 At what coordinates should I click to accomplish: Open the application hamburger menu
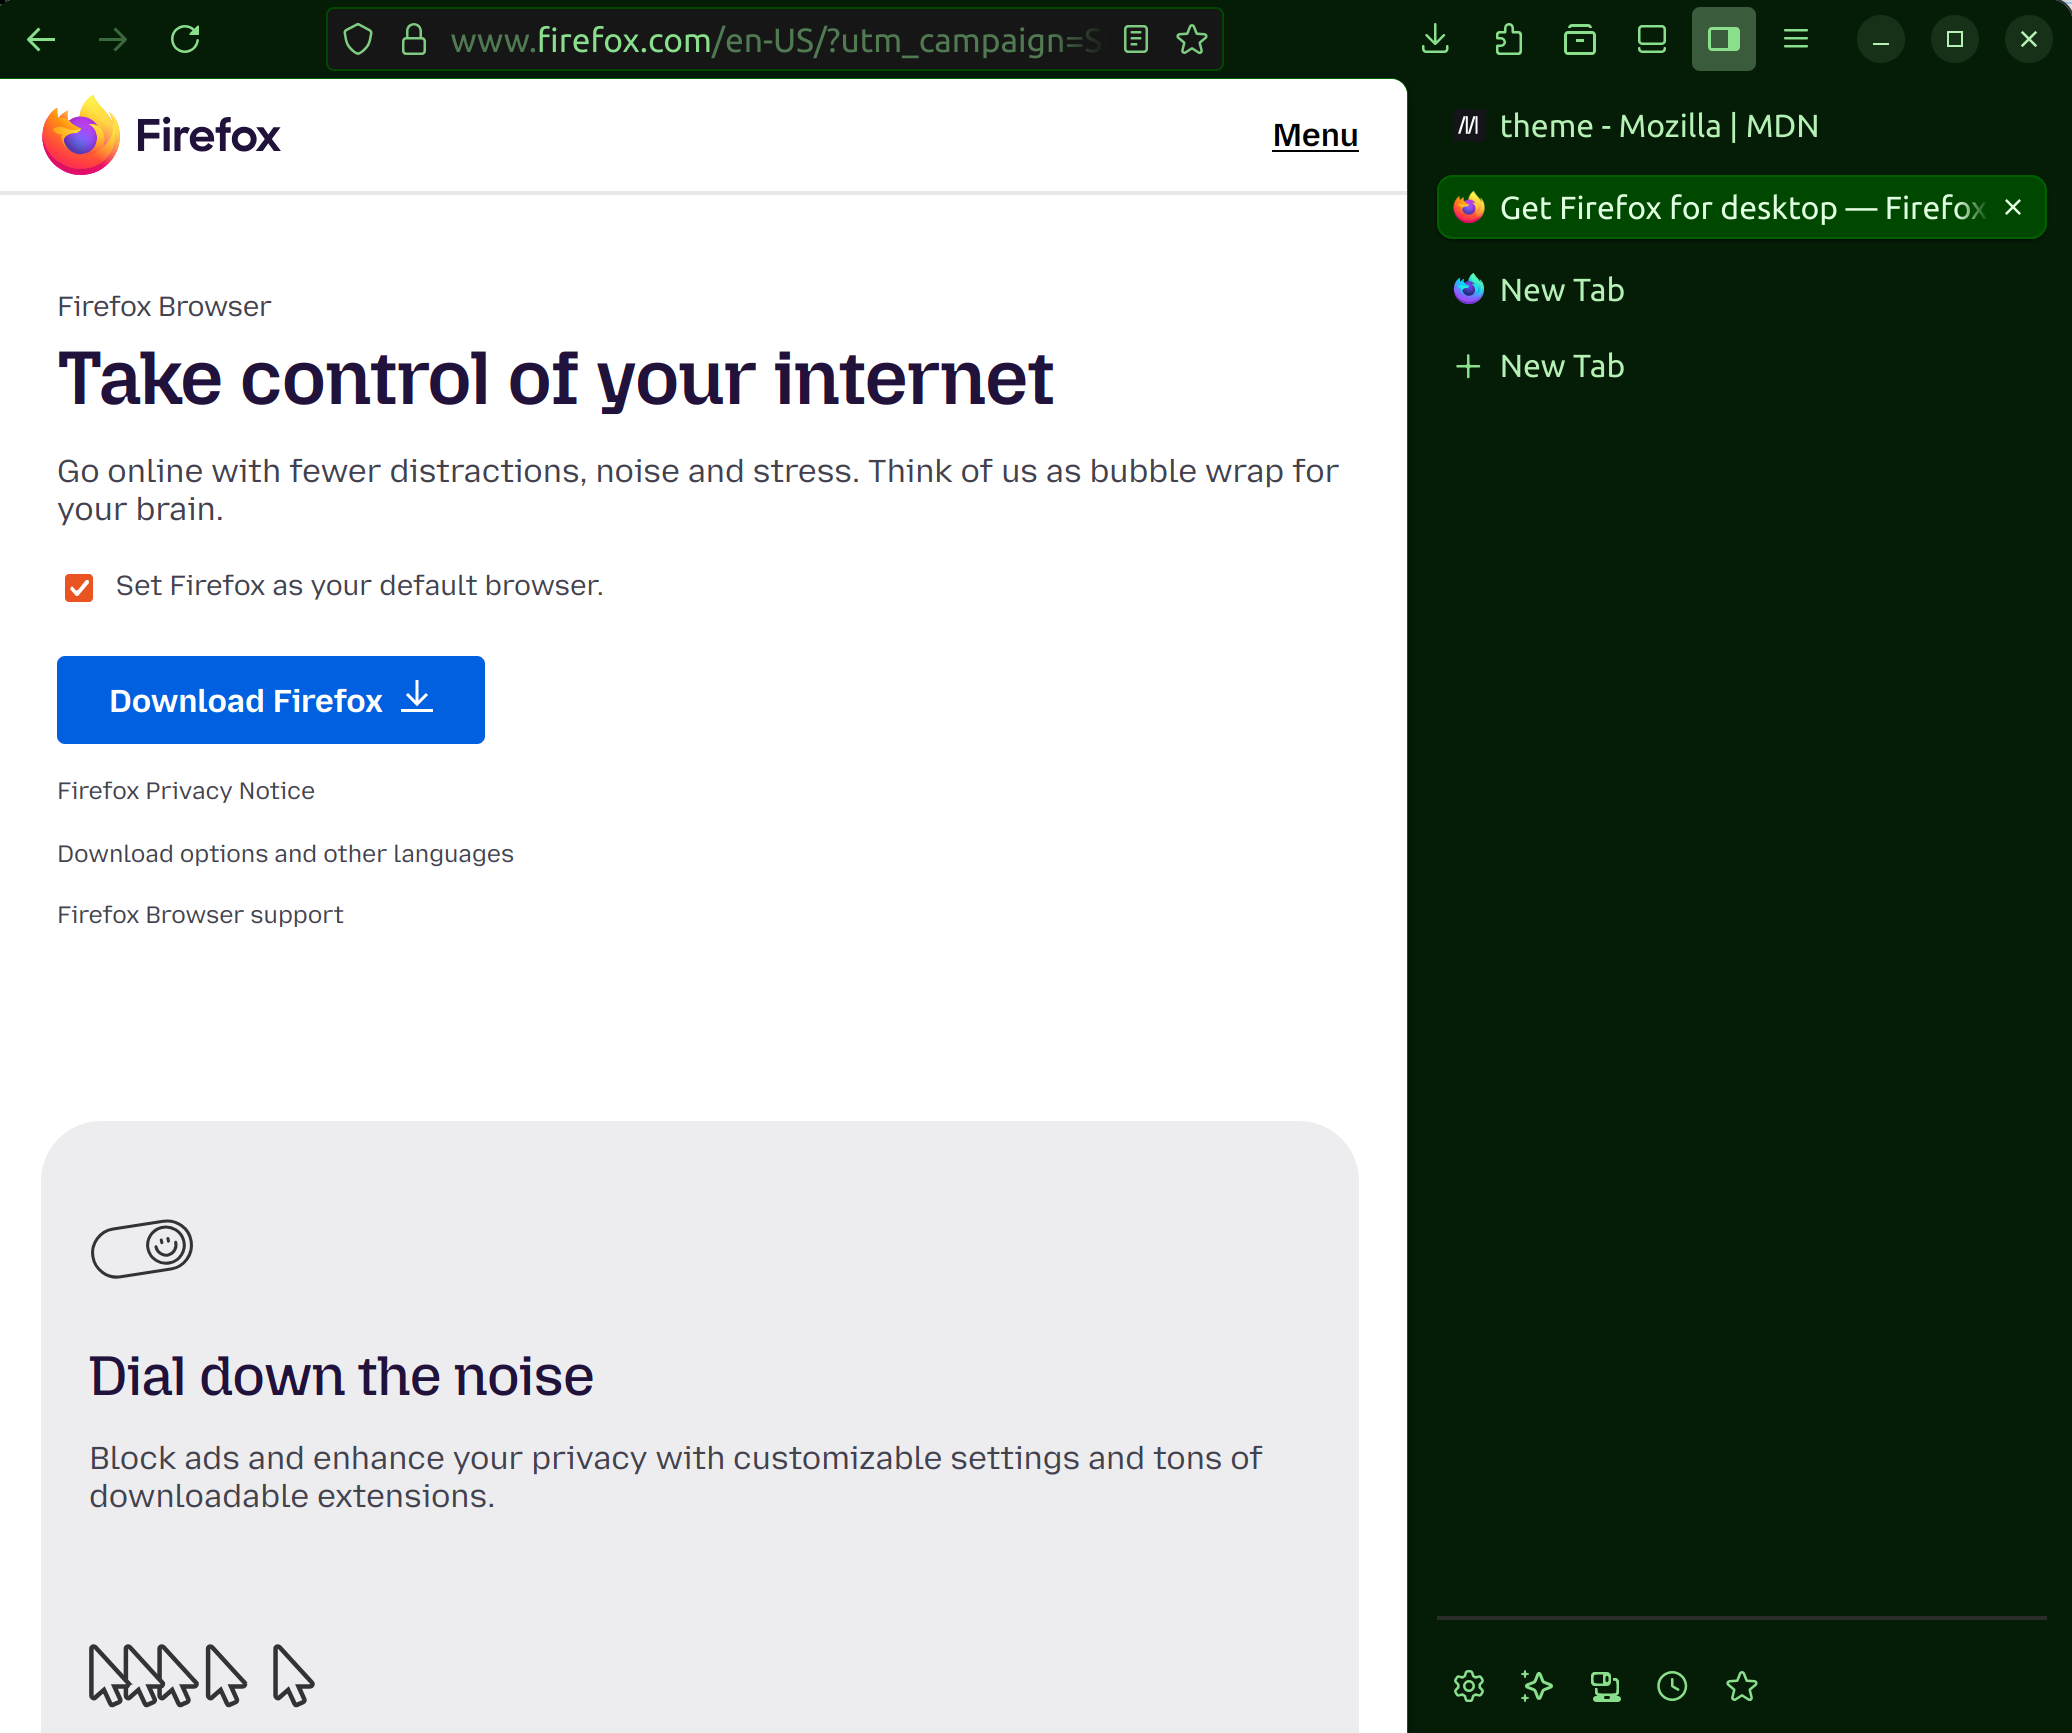[1795, 40]
